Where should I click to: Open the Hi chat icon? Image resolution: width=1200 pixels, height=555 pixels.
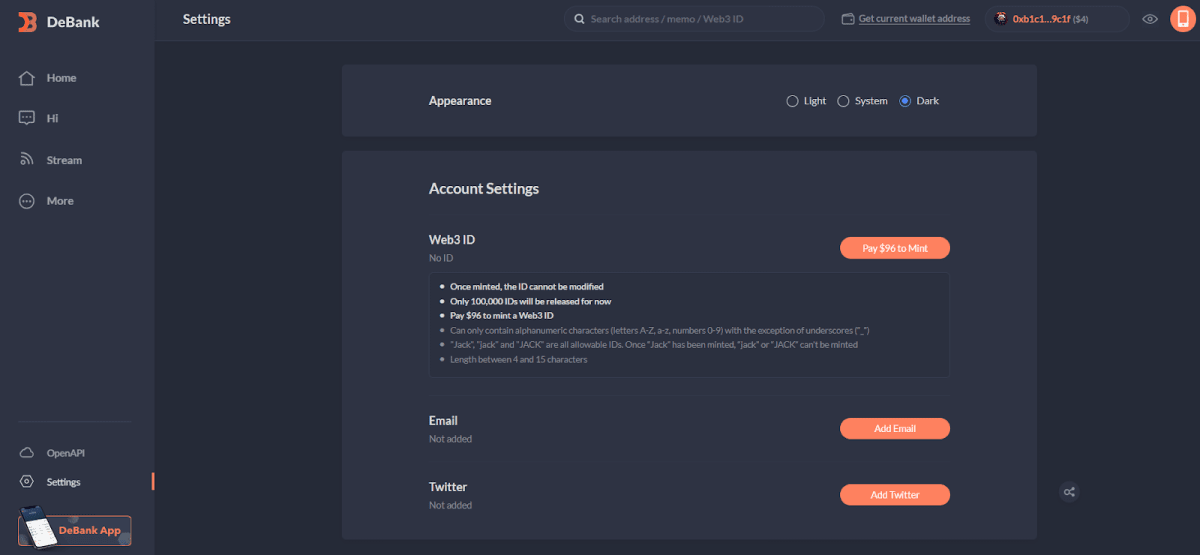click(27, 118)
